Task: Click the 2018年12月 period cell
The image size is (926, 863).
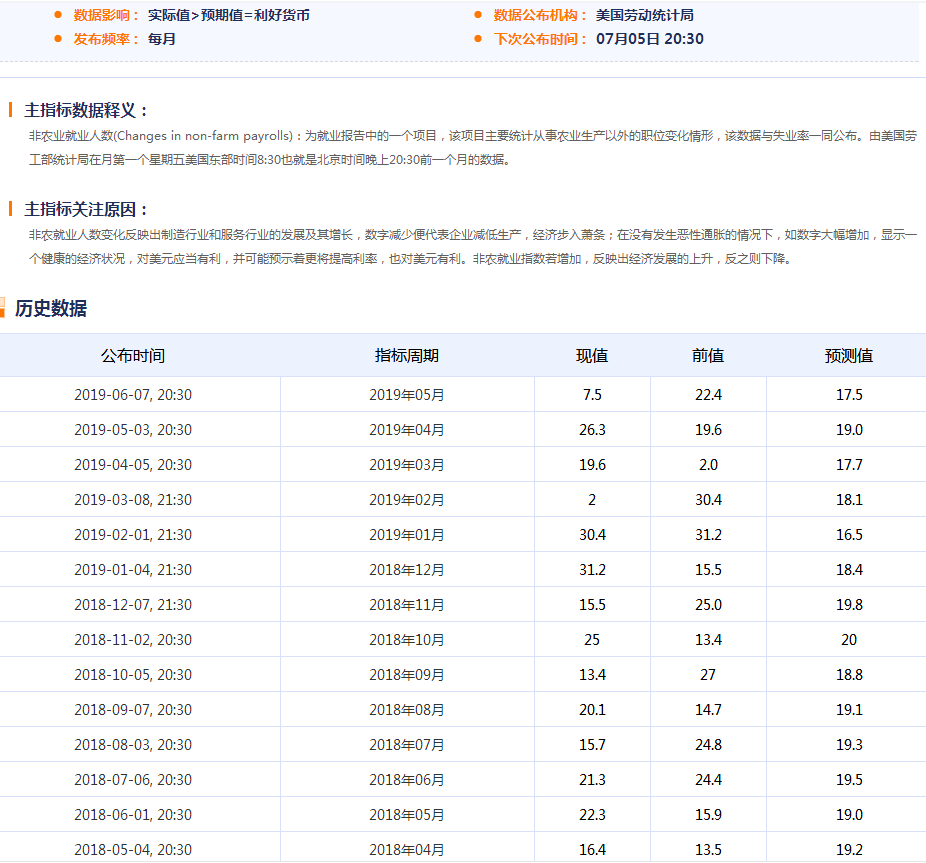Action: pos(406,569)
